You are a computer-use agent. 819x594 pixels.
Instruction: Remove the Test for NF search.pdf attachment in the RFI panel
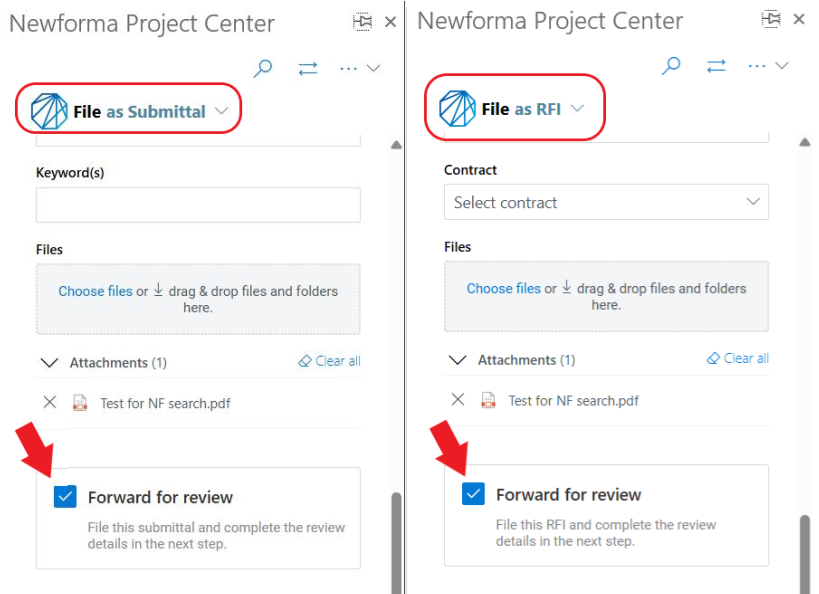(x=458, y=400)
